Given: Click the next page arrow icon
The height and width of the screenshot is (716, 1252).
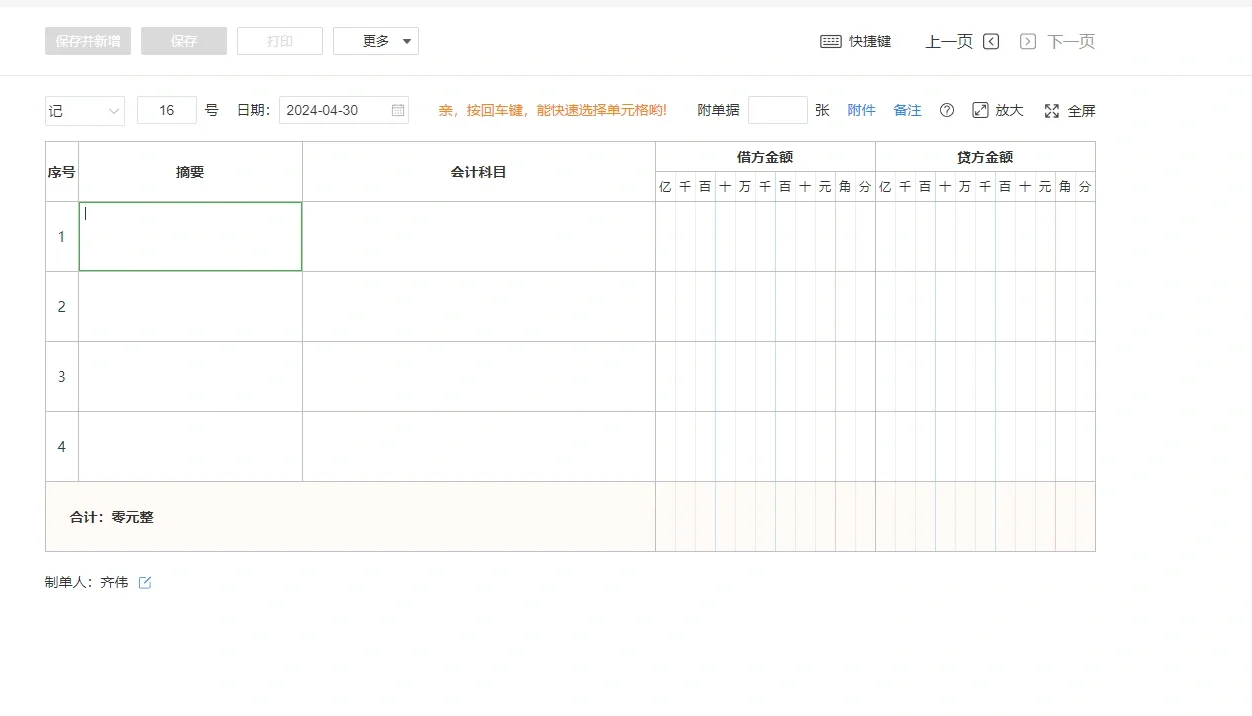Looking at the screenshot, I should pos(1027,41).
